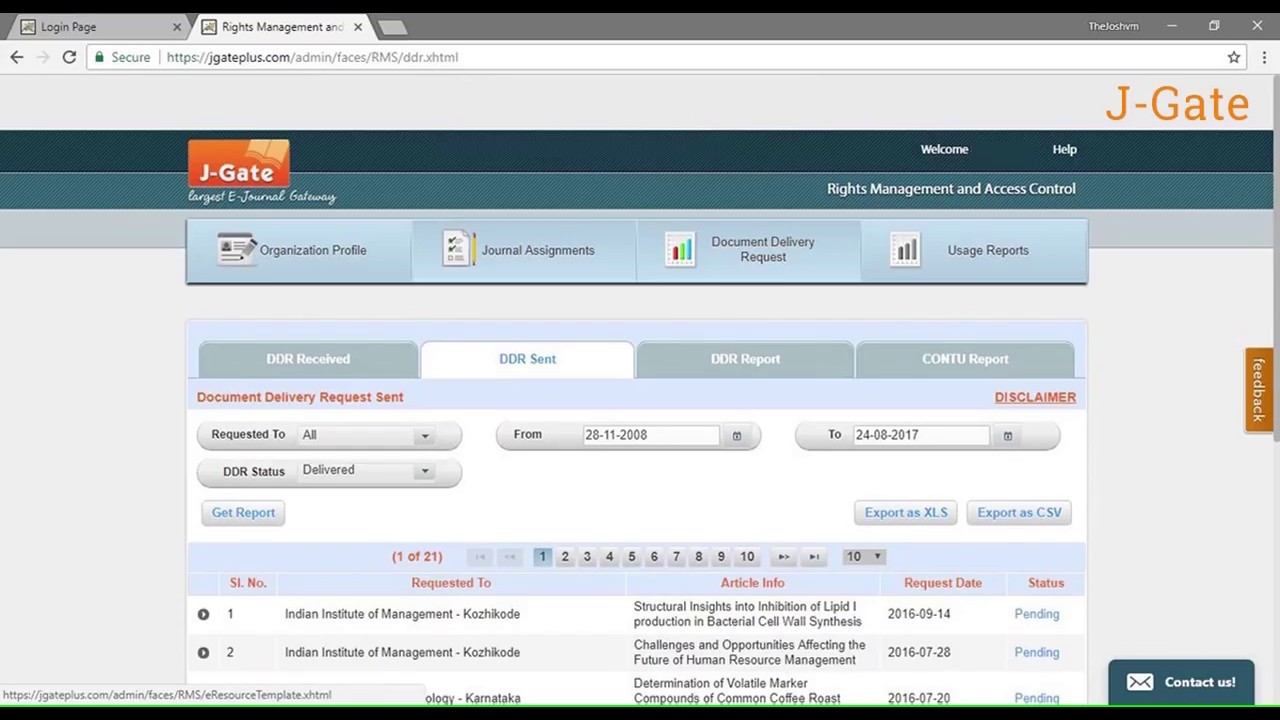Click the J-Gate logo
Viewport: 1280px width, 720px height.
pyautogui.click(x=239, y=171)
